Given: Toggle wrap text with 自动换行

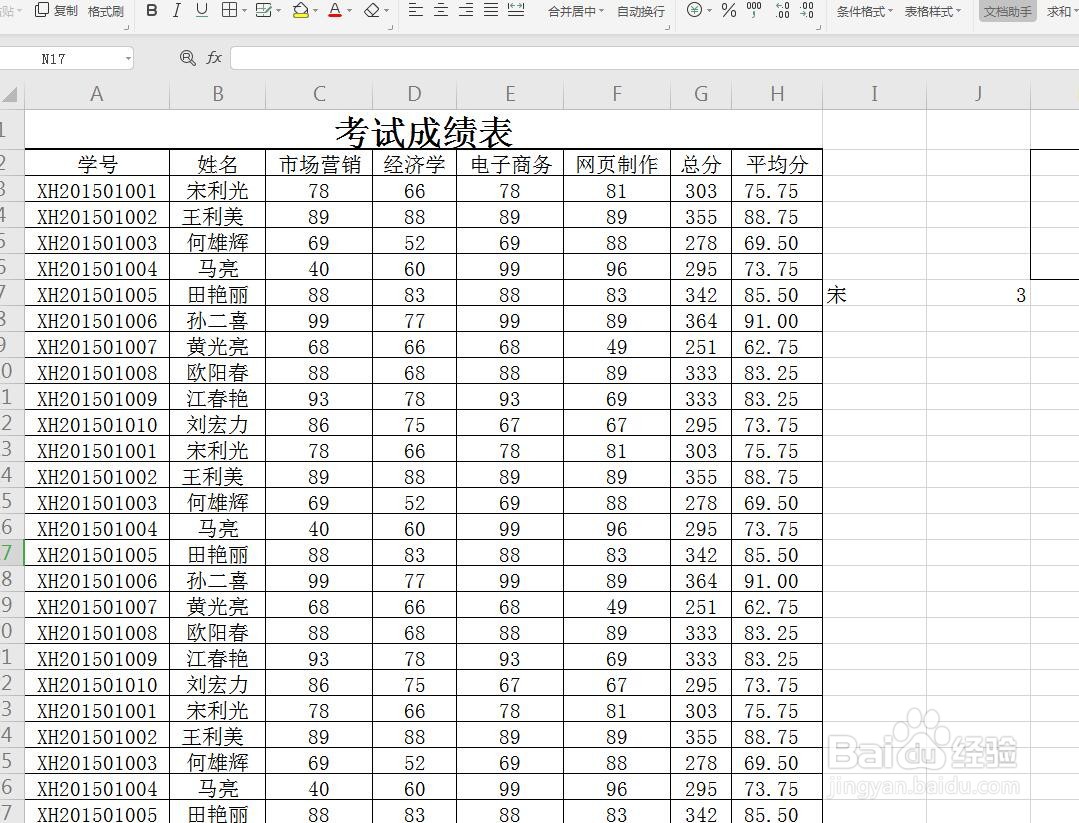Looking at the screenshot, I should pos(640,11).
